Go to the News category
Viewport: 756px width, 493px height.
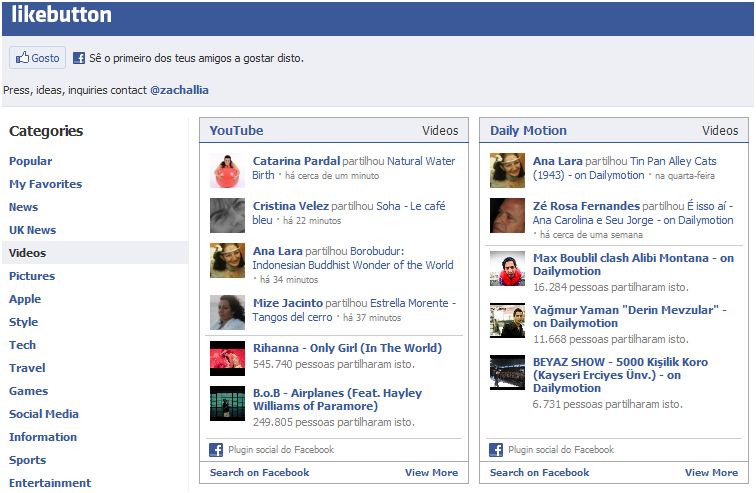(x=23, y=207)
